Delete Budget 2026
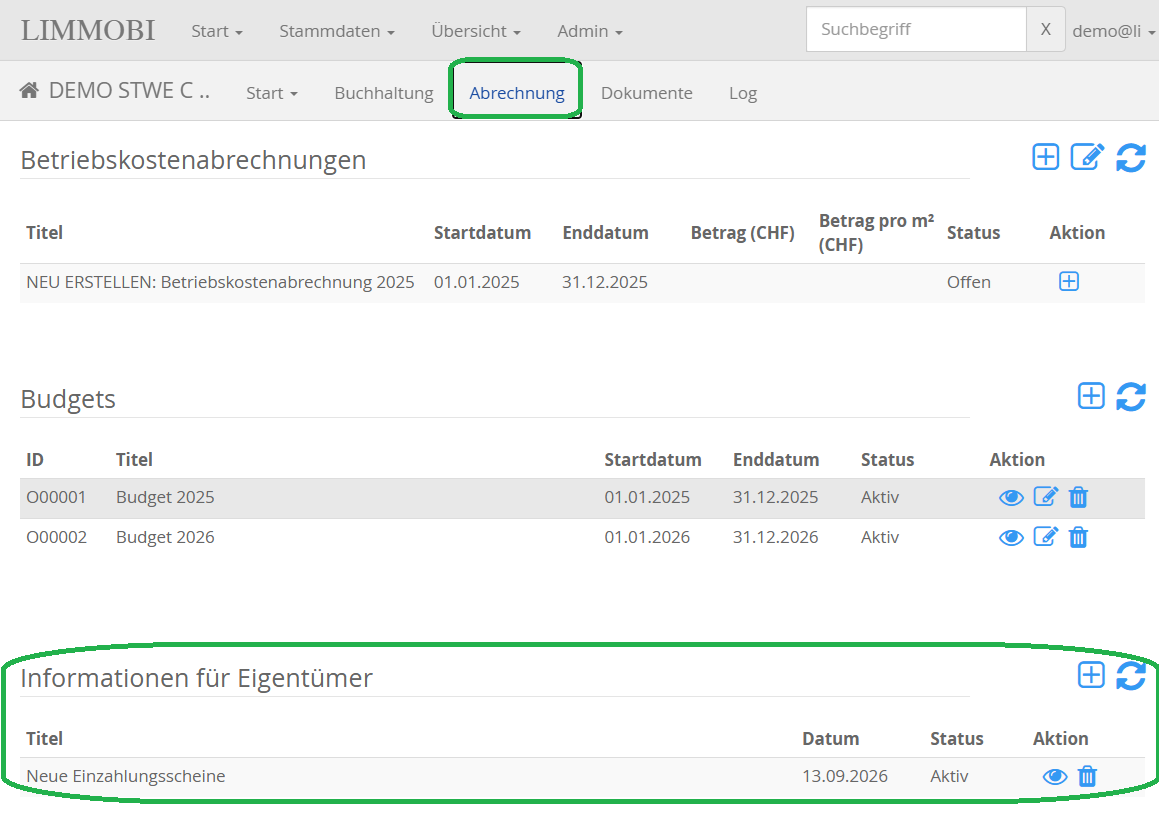This screenshot has height=829, width=1159. [1078, 537]
